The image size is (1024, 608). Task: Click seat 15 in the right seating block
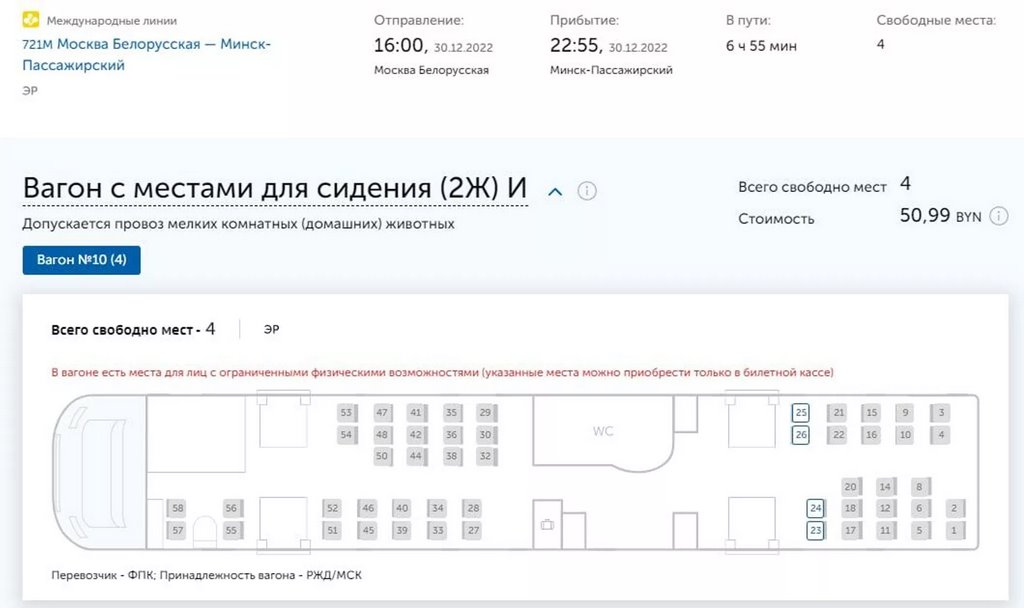(x=871, y=412)
